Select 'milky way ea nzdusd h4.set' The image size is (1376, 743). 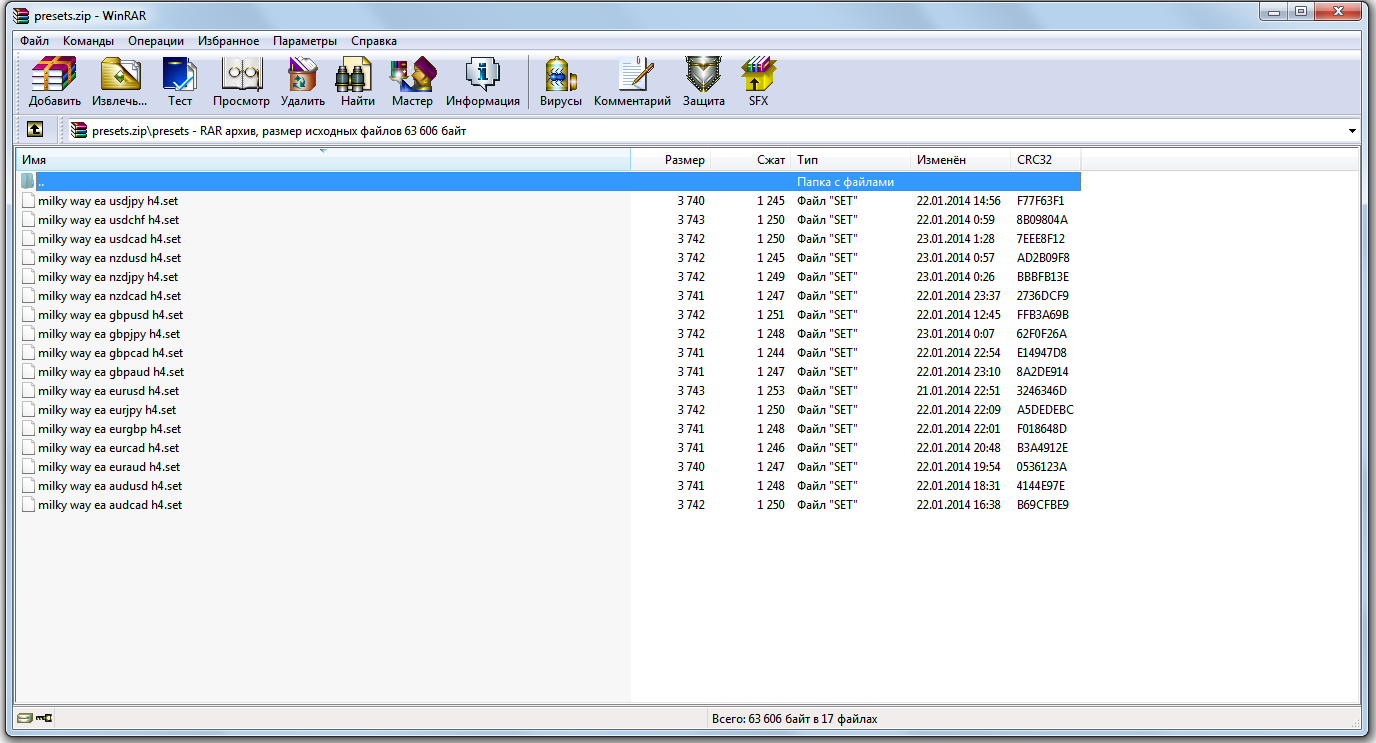pyautogui.click(x=109, y=258)
